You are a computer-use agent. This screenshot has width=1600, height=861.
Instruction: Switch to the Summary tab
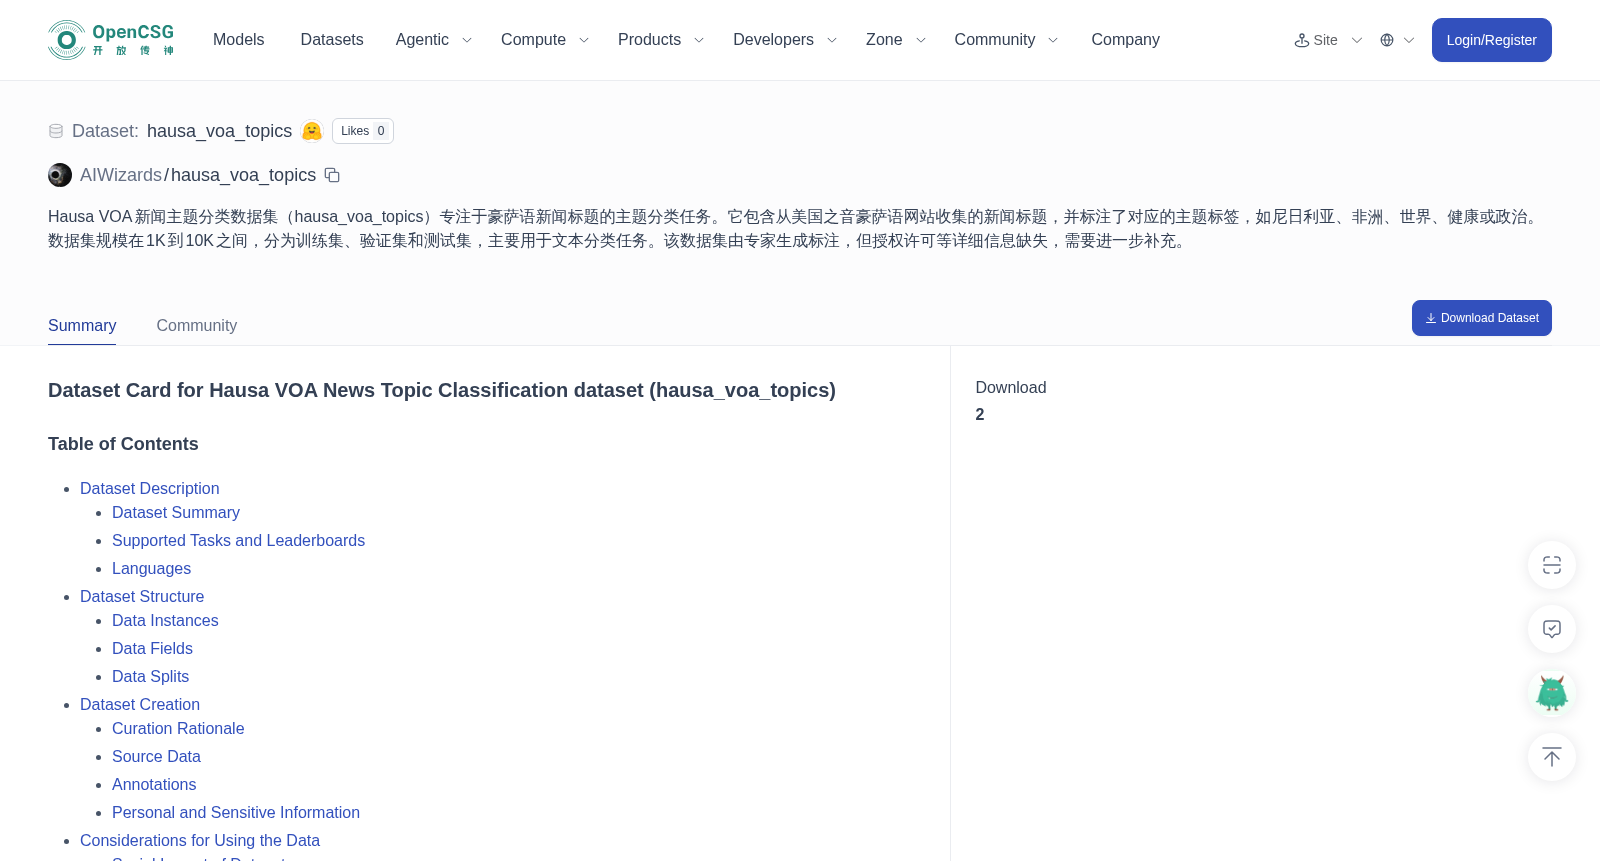point(82,326)
